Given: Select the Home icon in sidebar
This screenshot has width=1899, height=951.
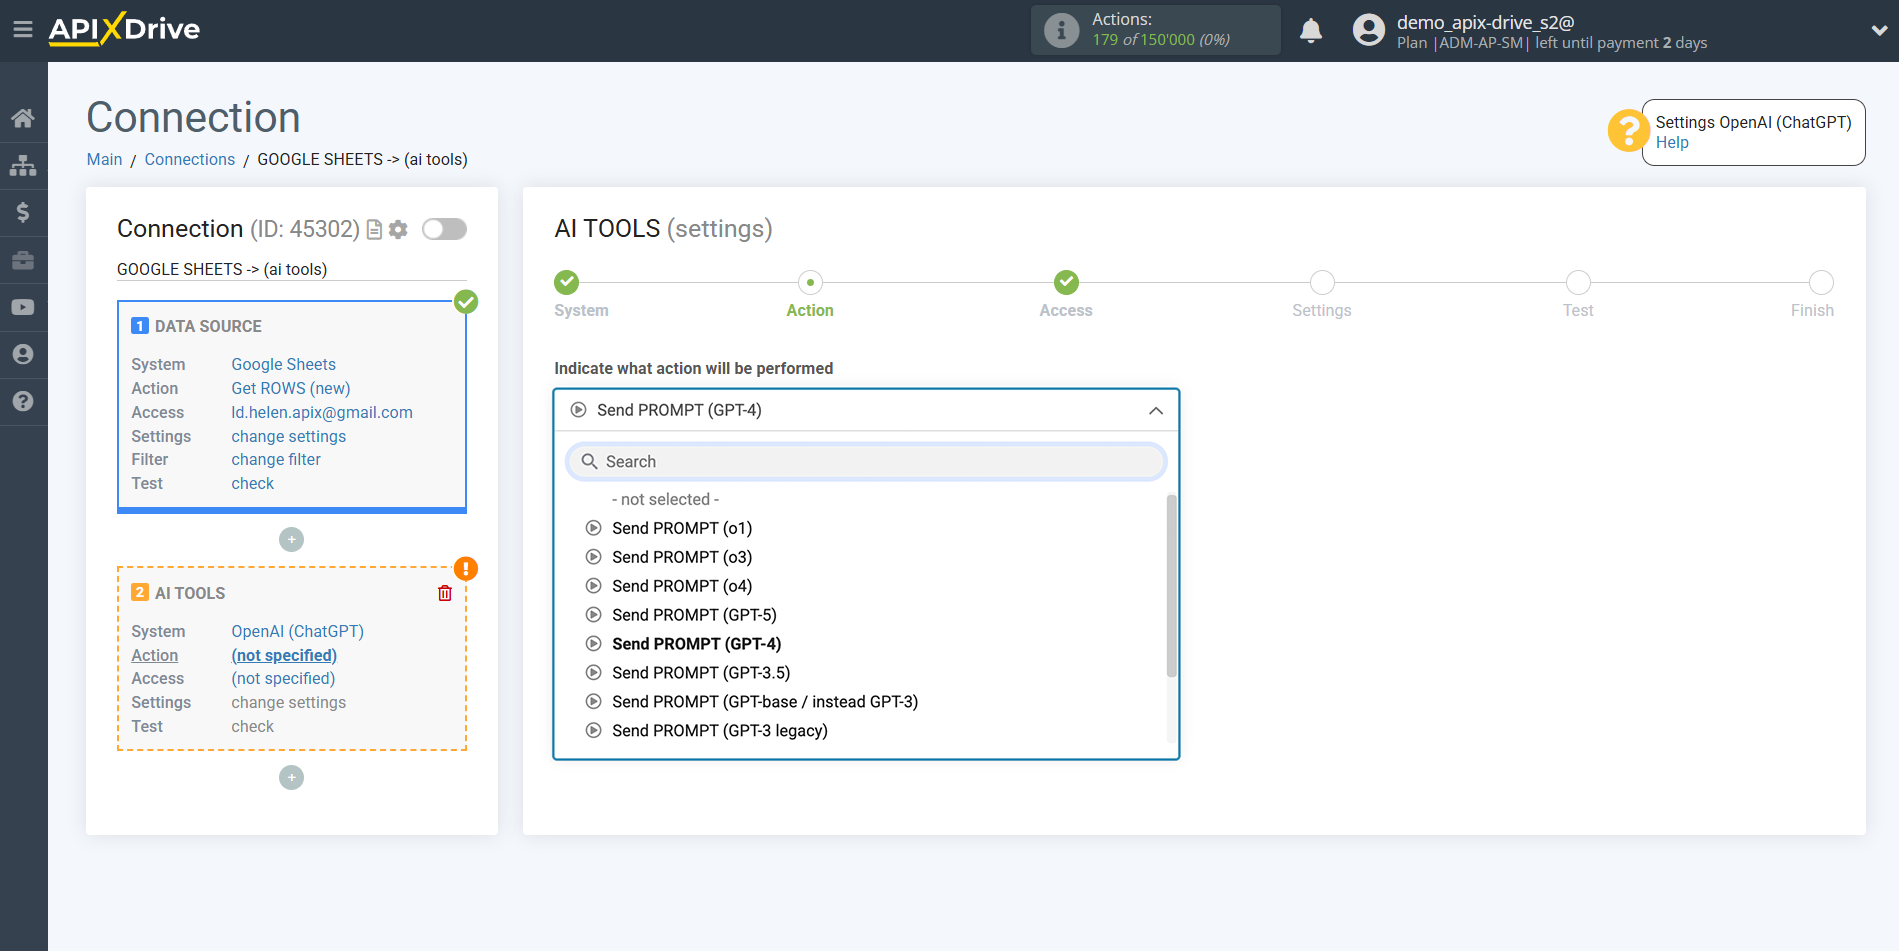Looking at the screenshot, I should click(24, 117).
